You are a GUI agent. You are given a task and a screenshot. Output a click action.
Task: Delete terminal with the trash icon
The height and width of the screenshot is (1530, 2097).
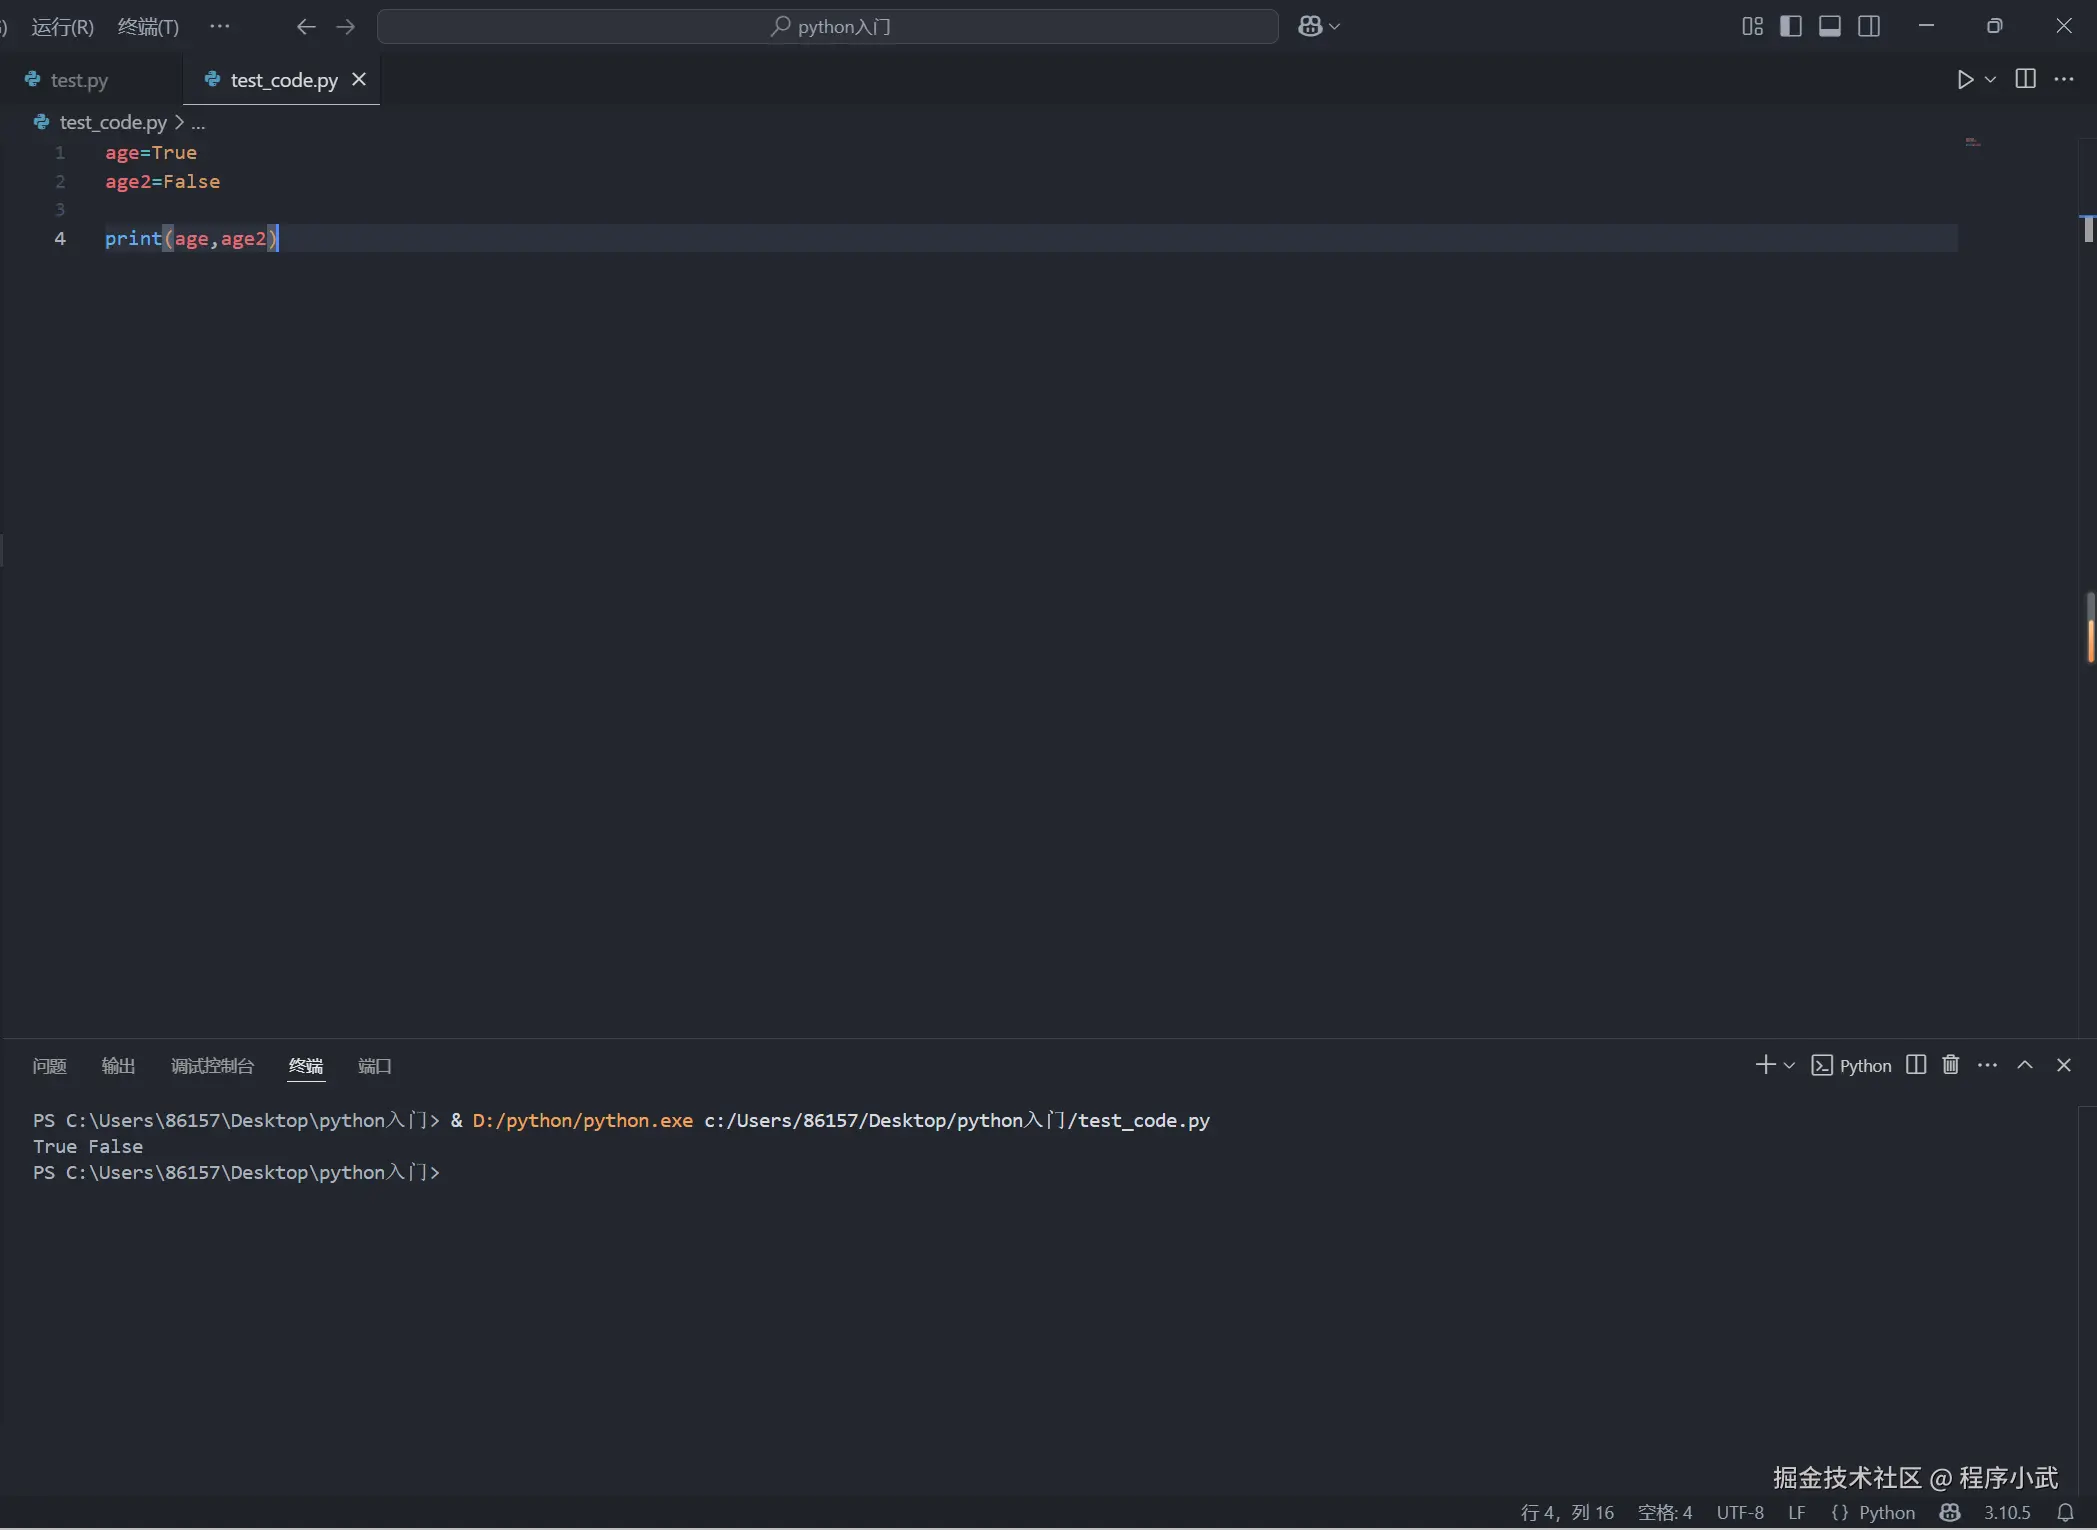click(1950, 1065)
